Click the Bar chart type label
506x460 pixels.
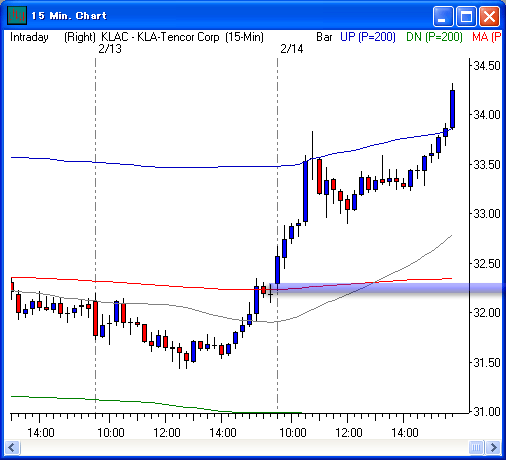(x=324, y=37)
